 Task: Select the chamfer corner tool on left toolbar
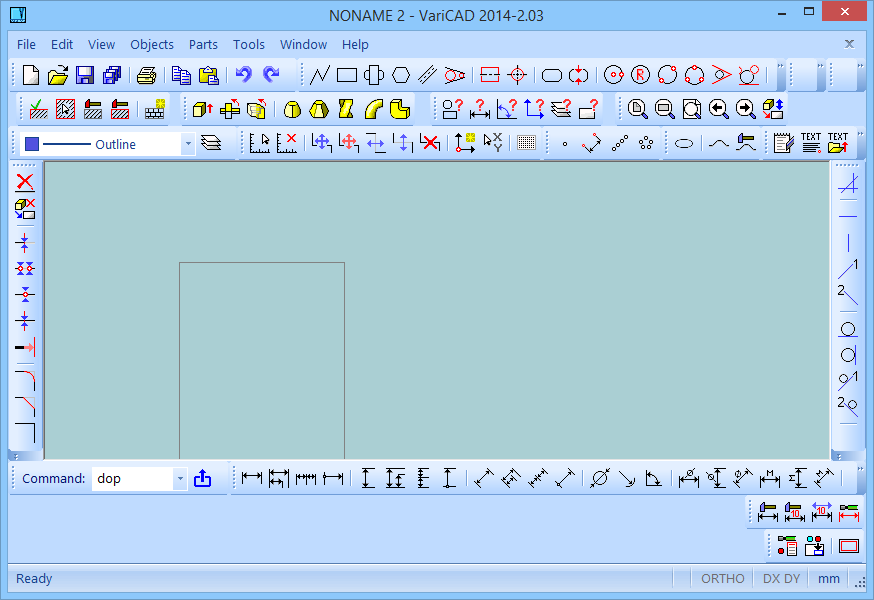tap(25, 406)
